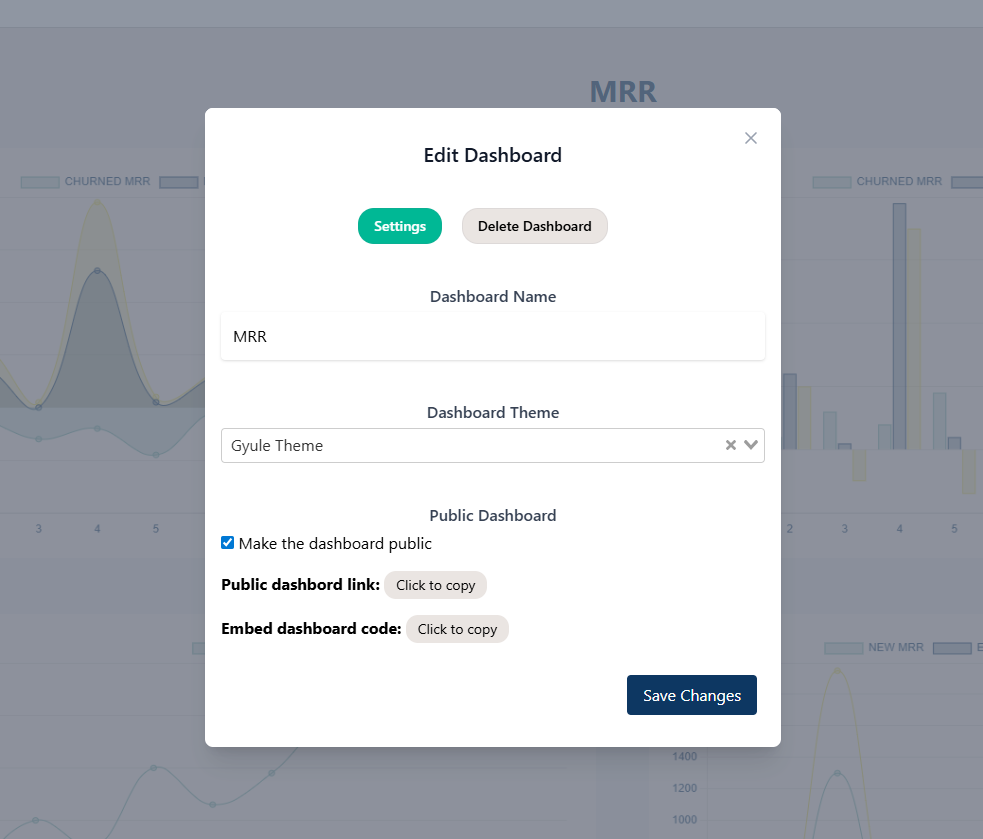Viewport: 983px width, 839px height.
Task: Switch to the Settings tab
Action: click(x=400, y=226)
